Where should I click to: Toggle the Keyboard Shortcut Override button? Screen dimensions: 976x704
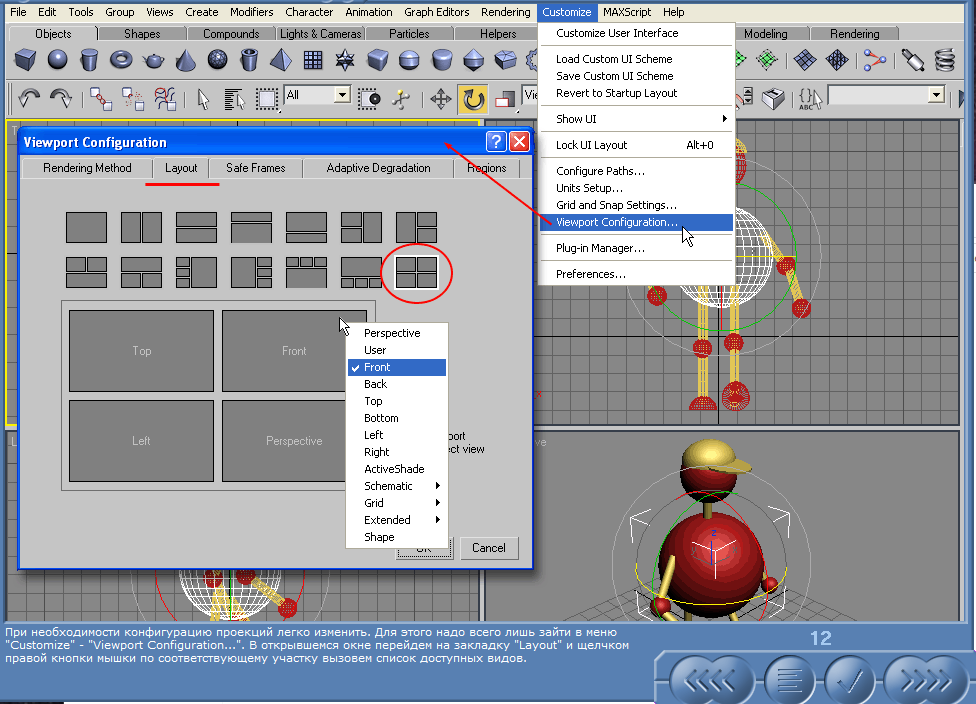coord(773,98)
